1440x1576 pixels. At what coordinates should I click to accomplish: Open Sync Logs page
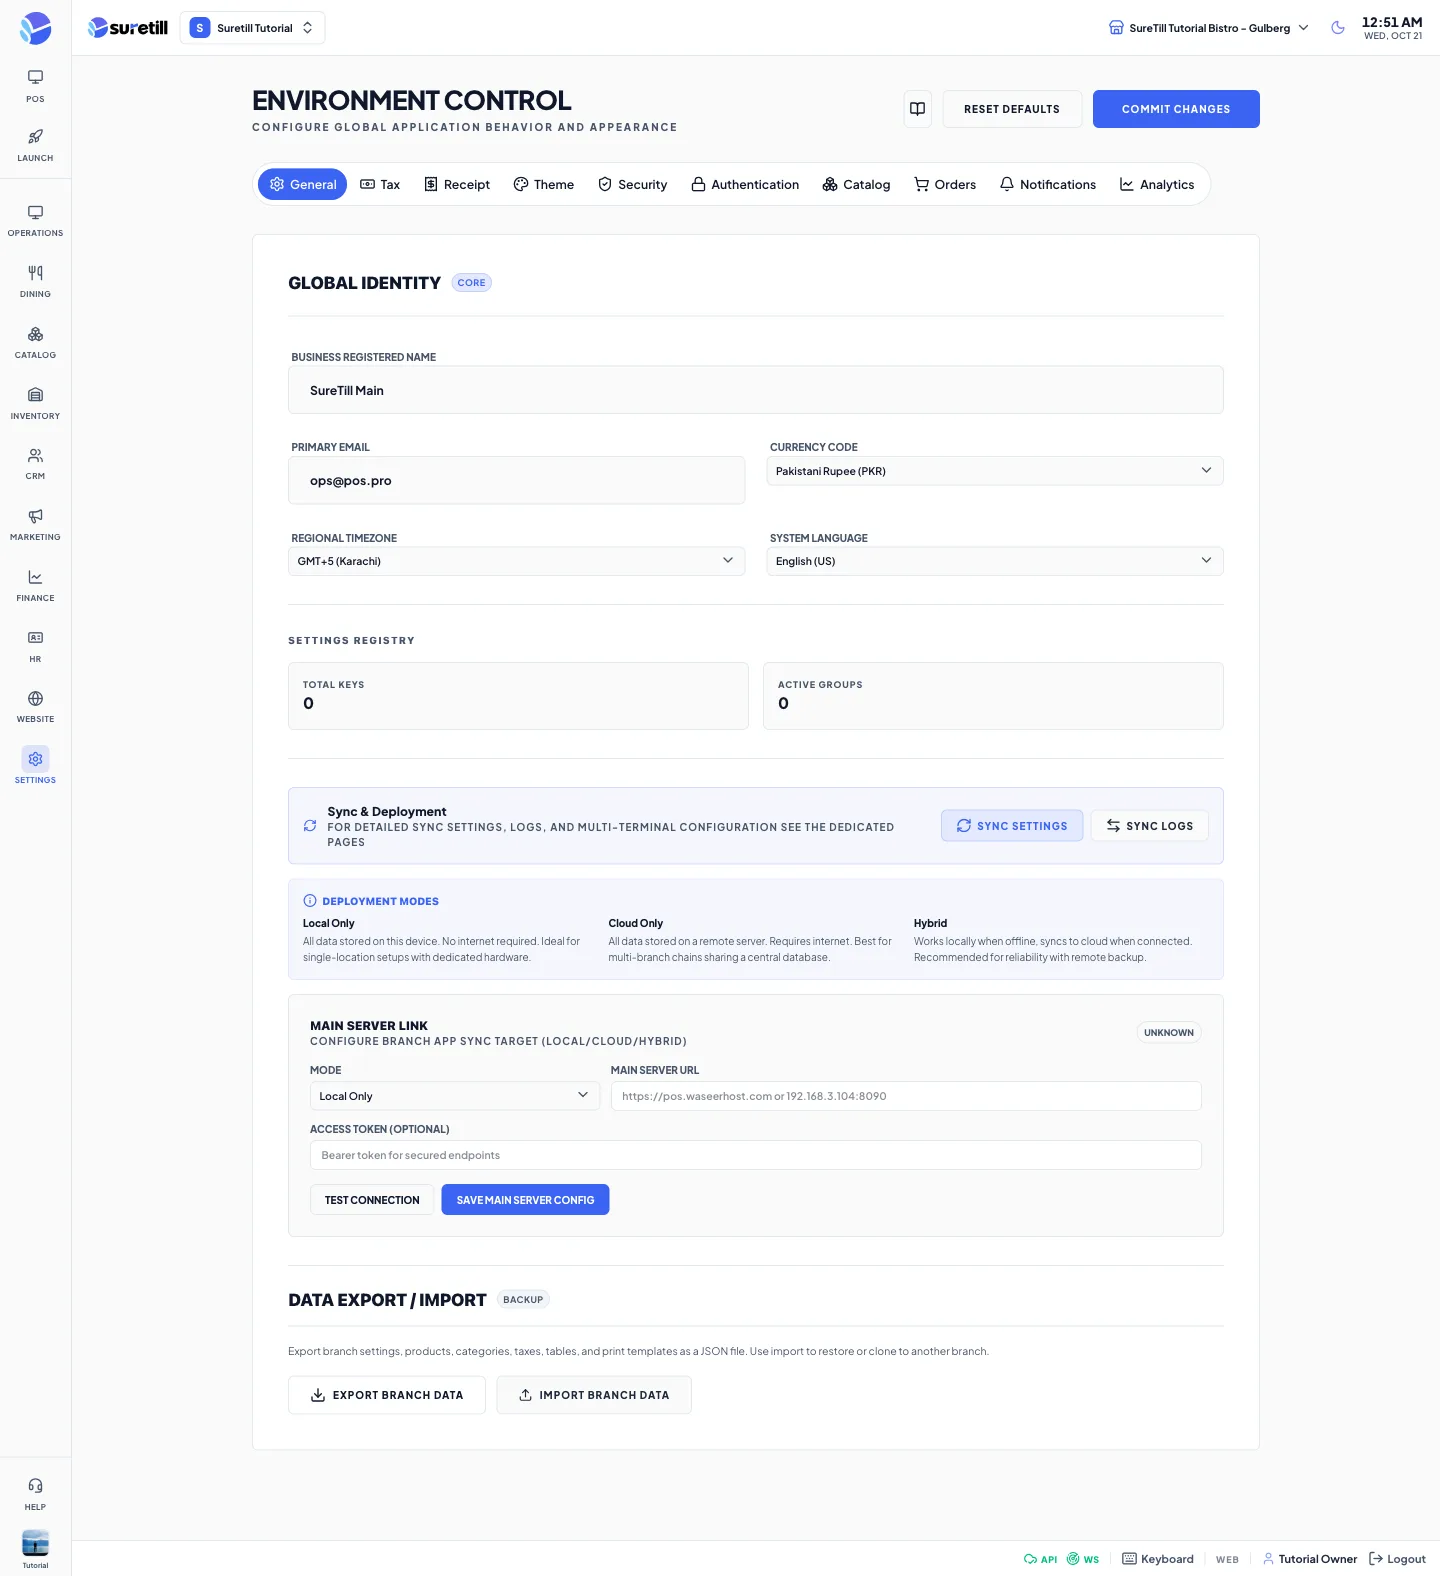coord(1150,826)
